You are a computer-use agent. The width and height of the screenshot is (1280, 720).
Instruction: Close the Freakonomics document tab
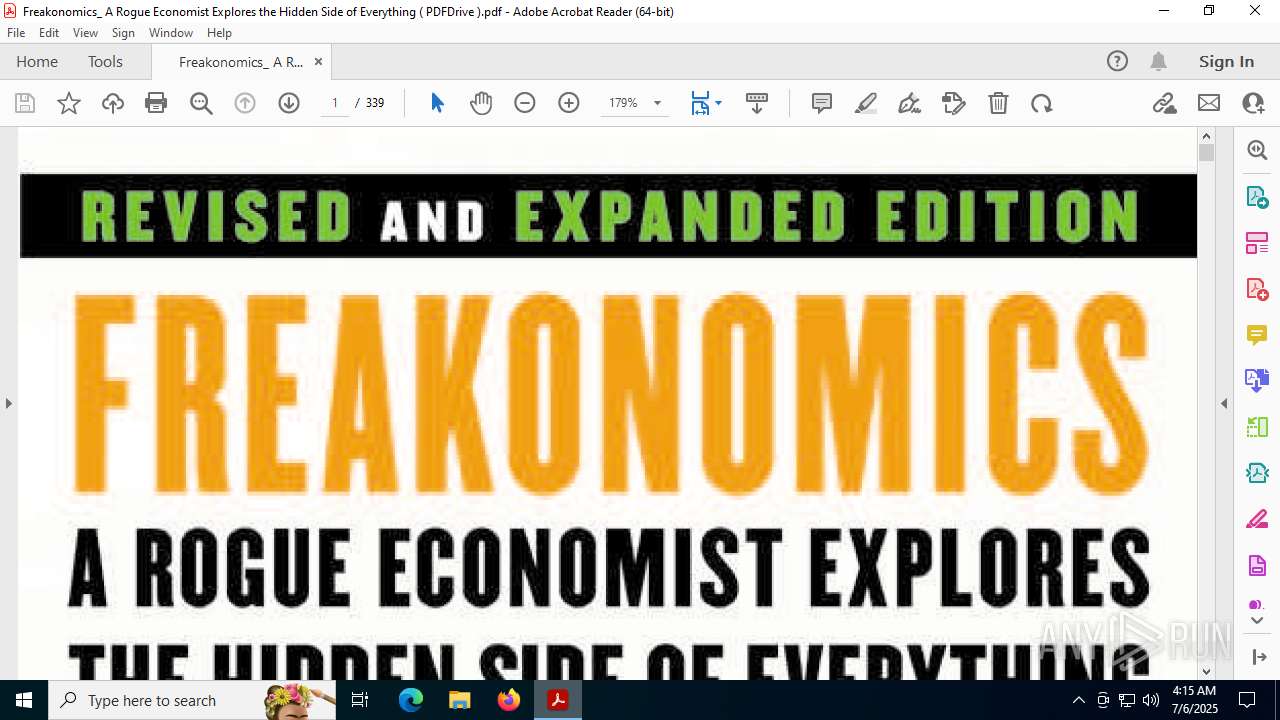click(318, 62)
